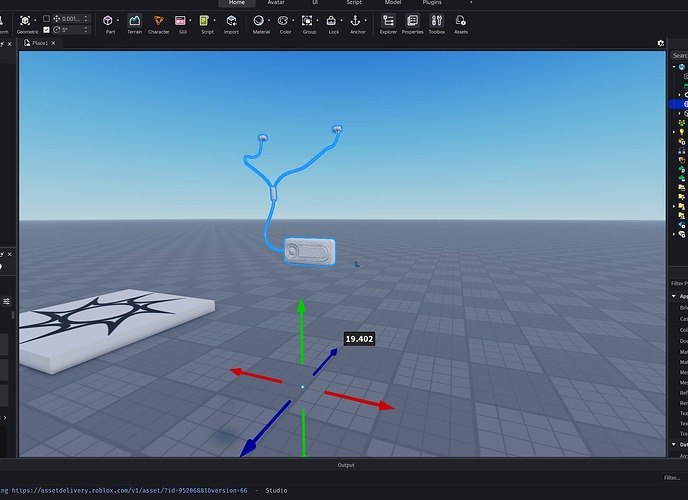Select the Geometric transform mode icon

pos(25,20)
